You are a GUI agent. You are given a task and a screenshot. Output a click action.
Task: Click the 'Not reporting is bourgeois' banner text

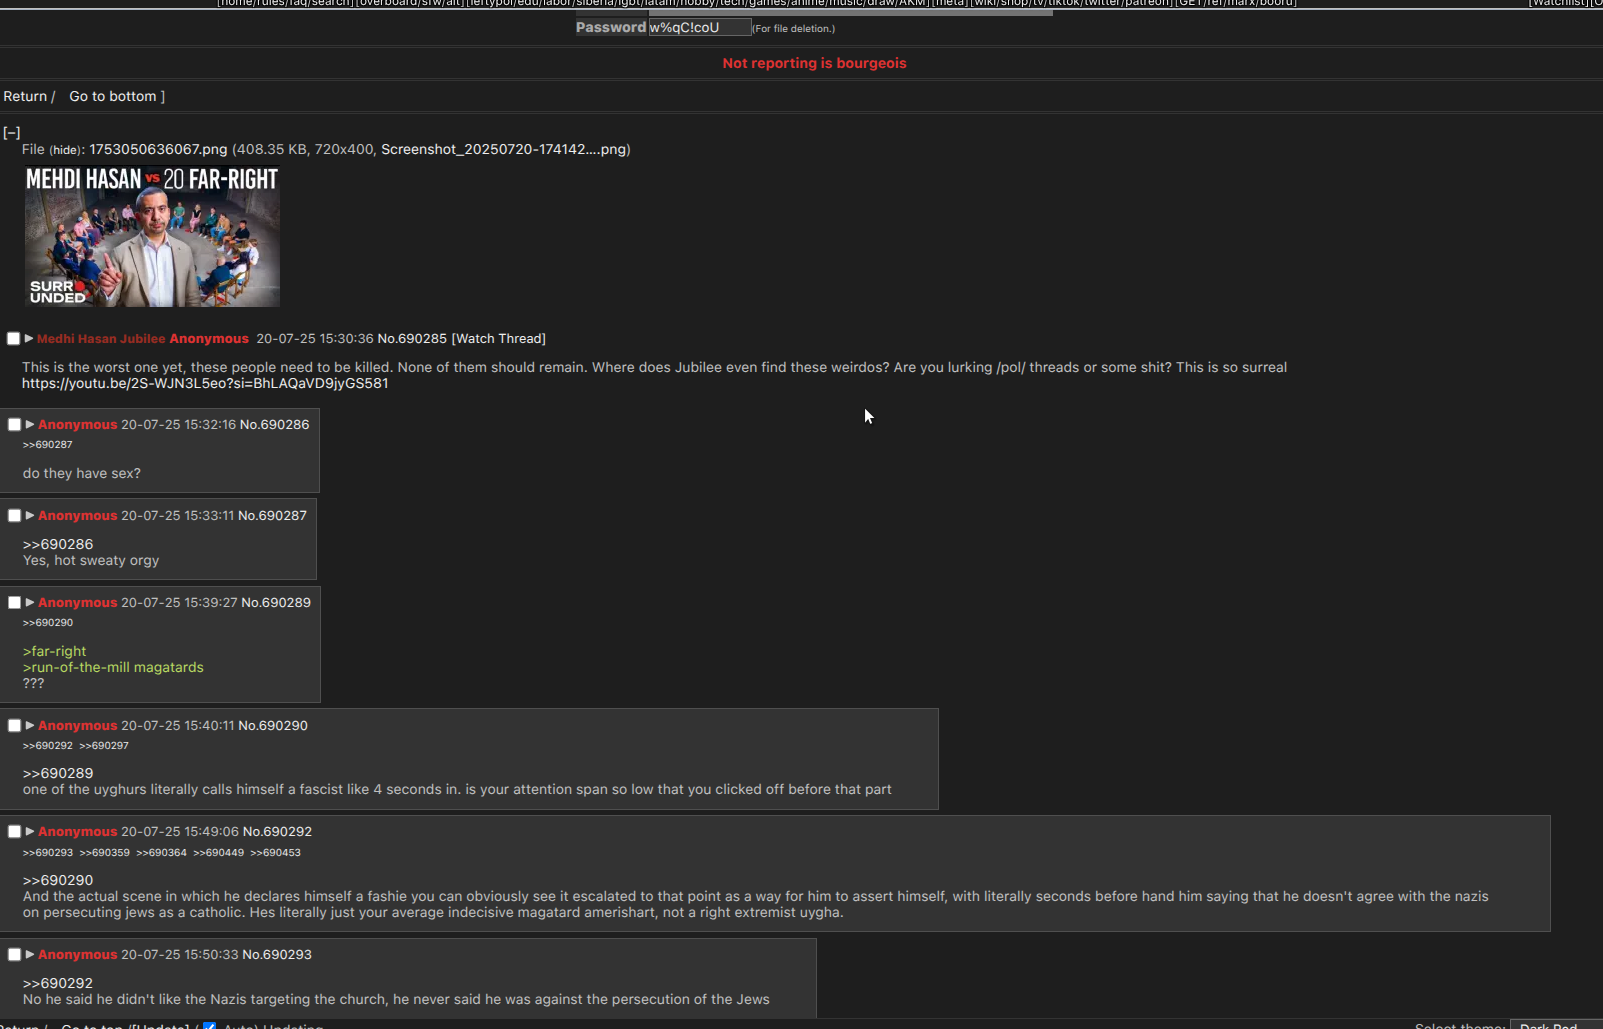click(x=814, y=63)
